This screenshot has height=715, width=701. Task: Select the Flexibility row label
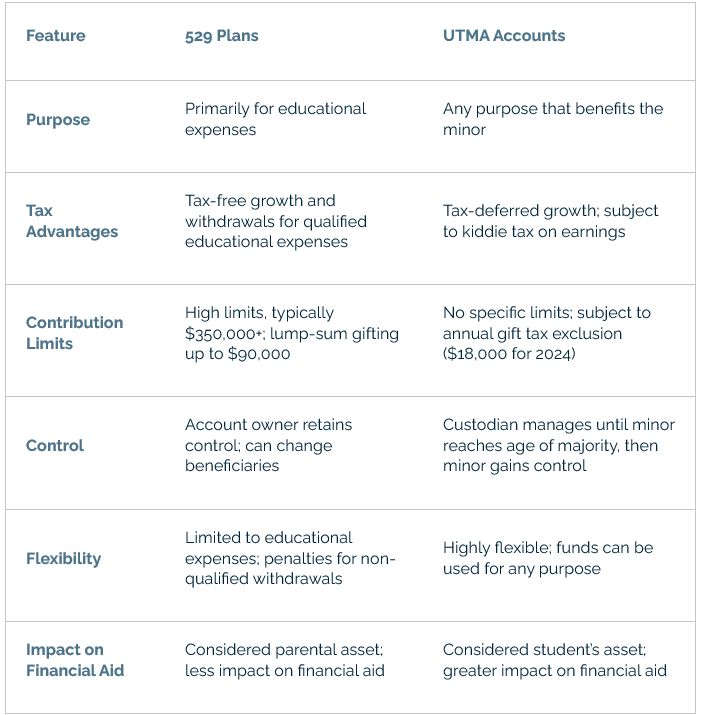click(x=63, y=559)
